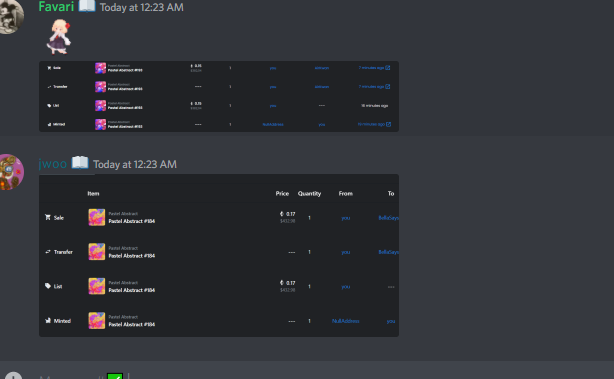Click the book badge next to jwoo
The image size is (614, 379).
pyautogui.click(x=80, y=162)
